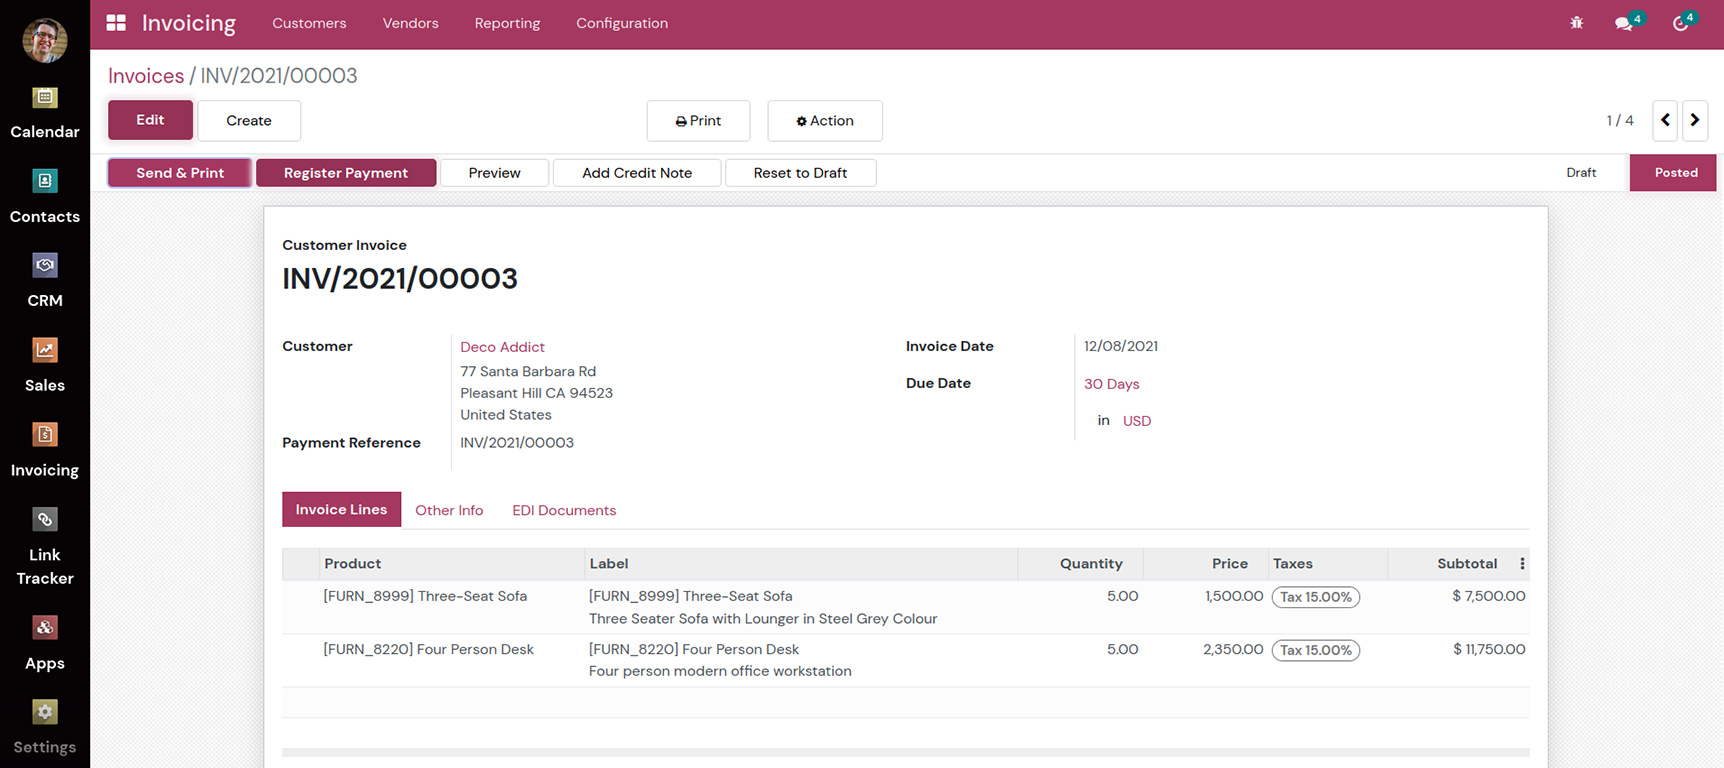This screenshot has height=768, width=1724.
Task: Select the Draft status in status bar
Action: point(1580,173)
